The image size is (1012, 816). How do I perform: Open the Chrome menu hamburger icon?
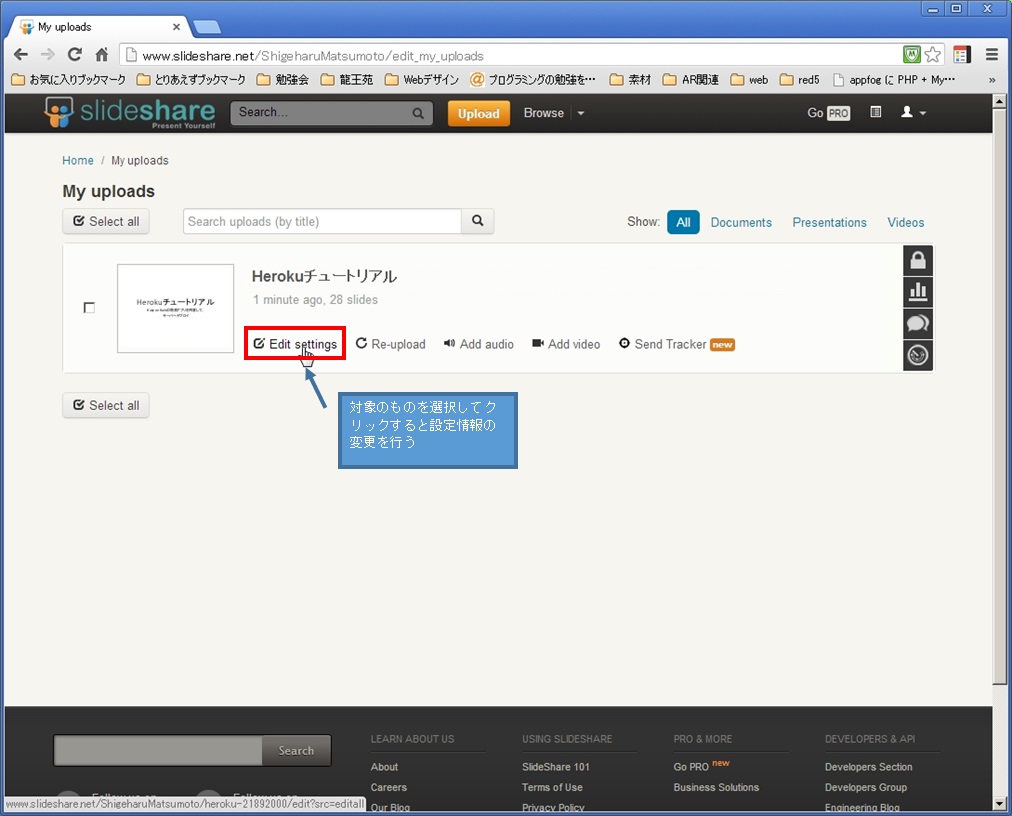(x=992, y=55)
